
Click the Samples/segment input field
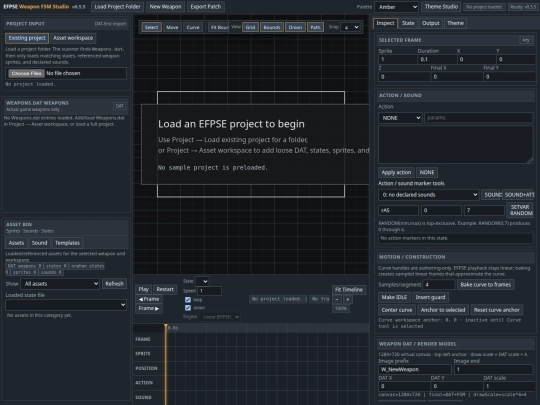click(438, 285)
